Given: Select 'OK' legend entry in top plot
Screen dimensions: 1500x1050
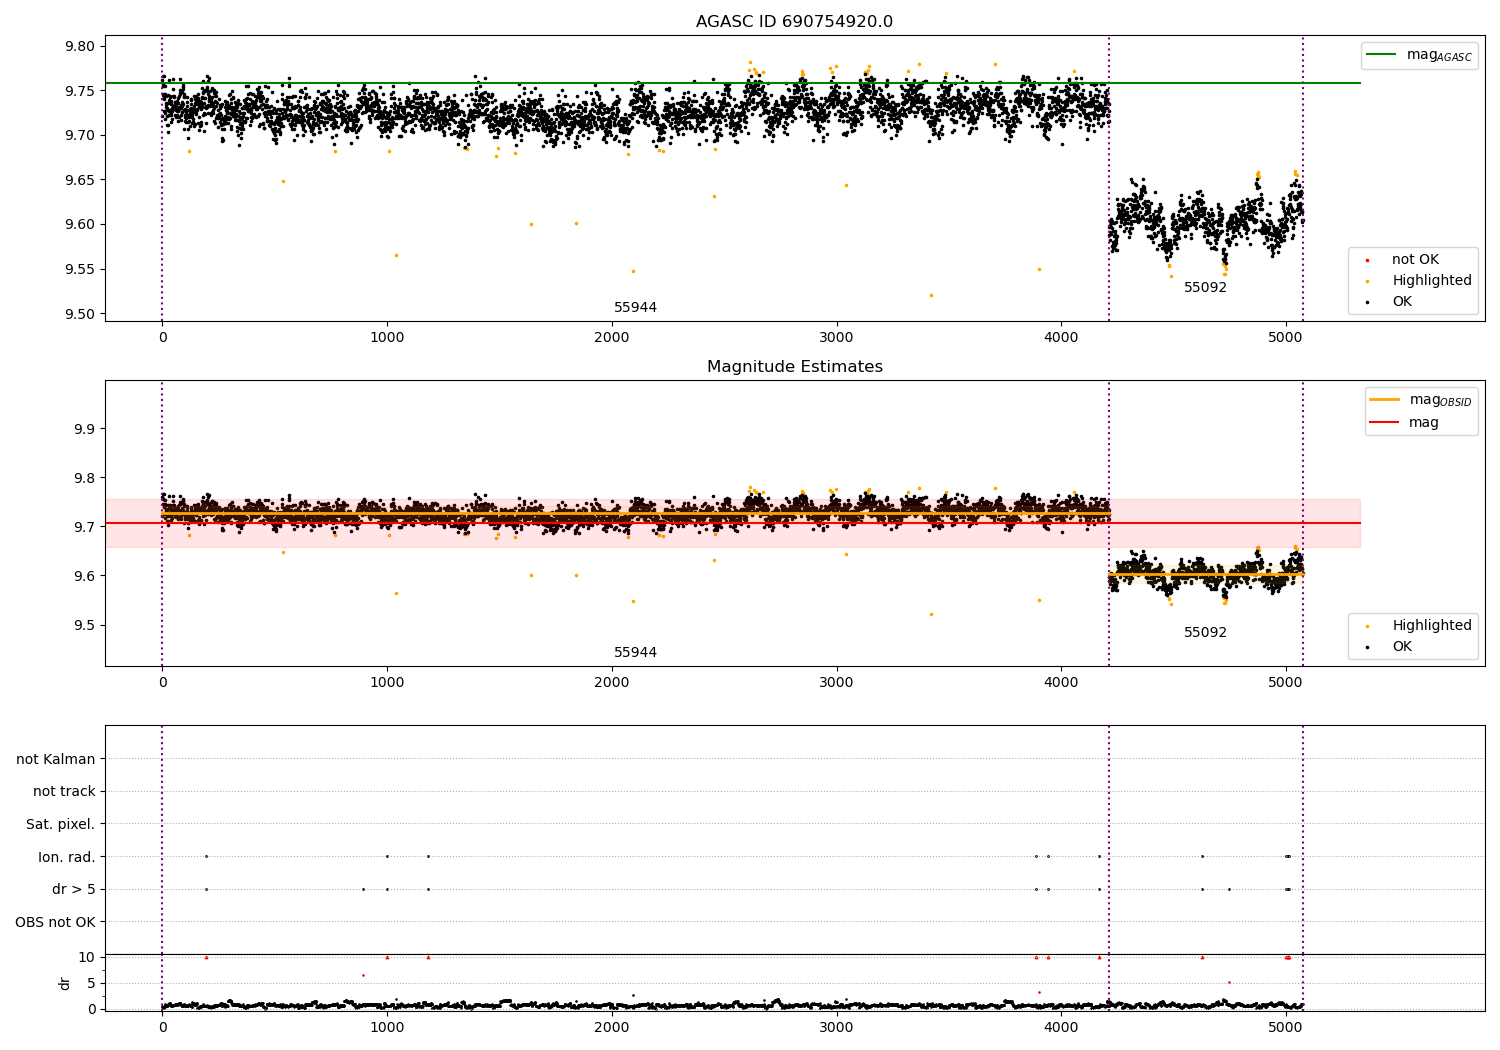Looking at the screenshot, I should click(x=1402, y=302).
